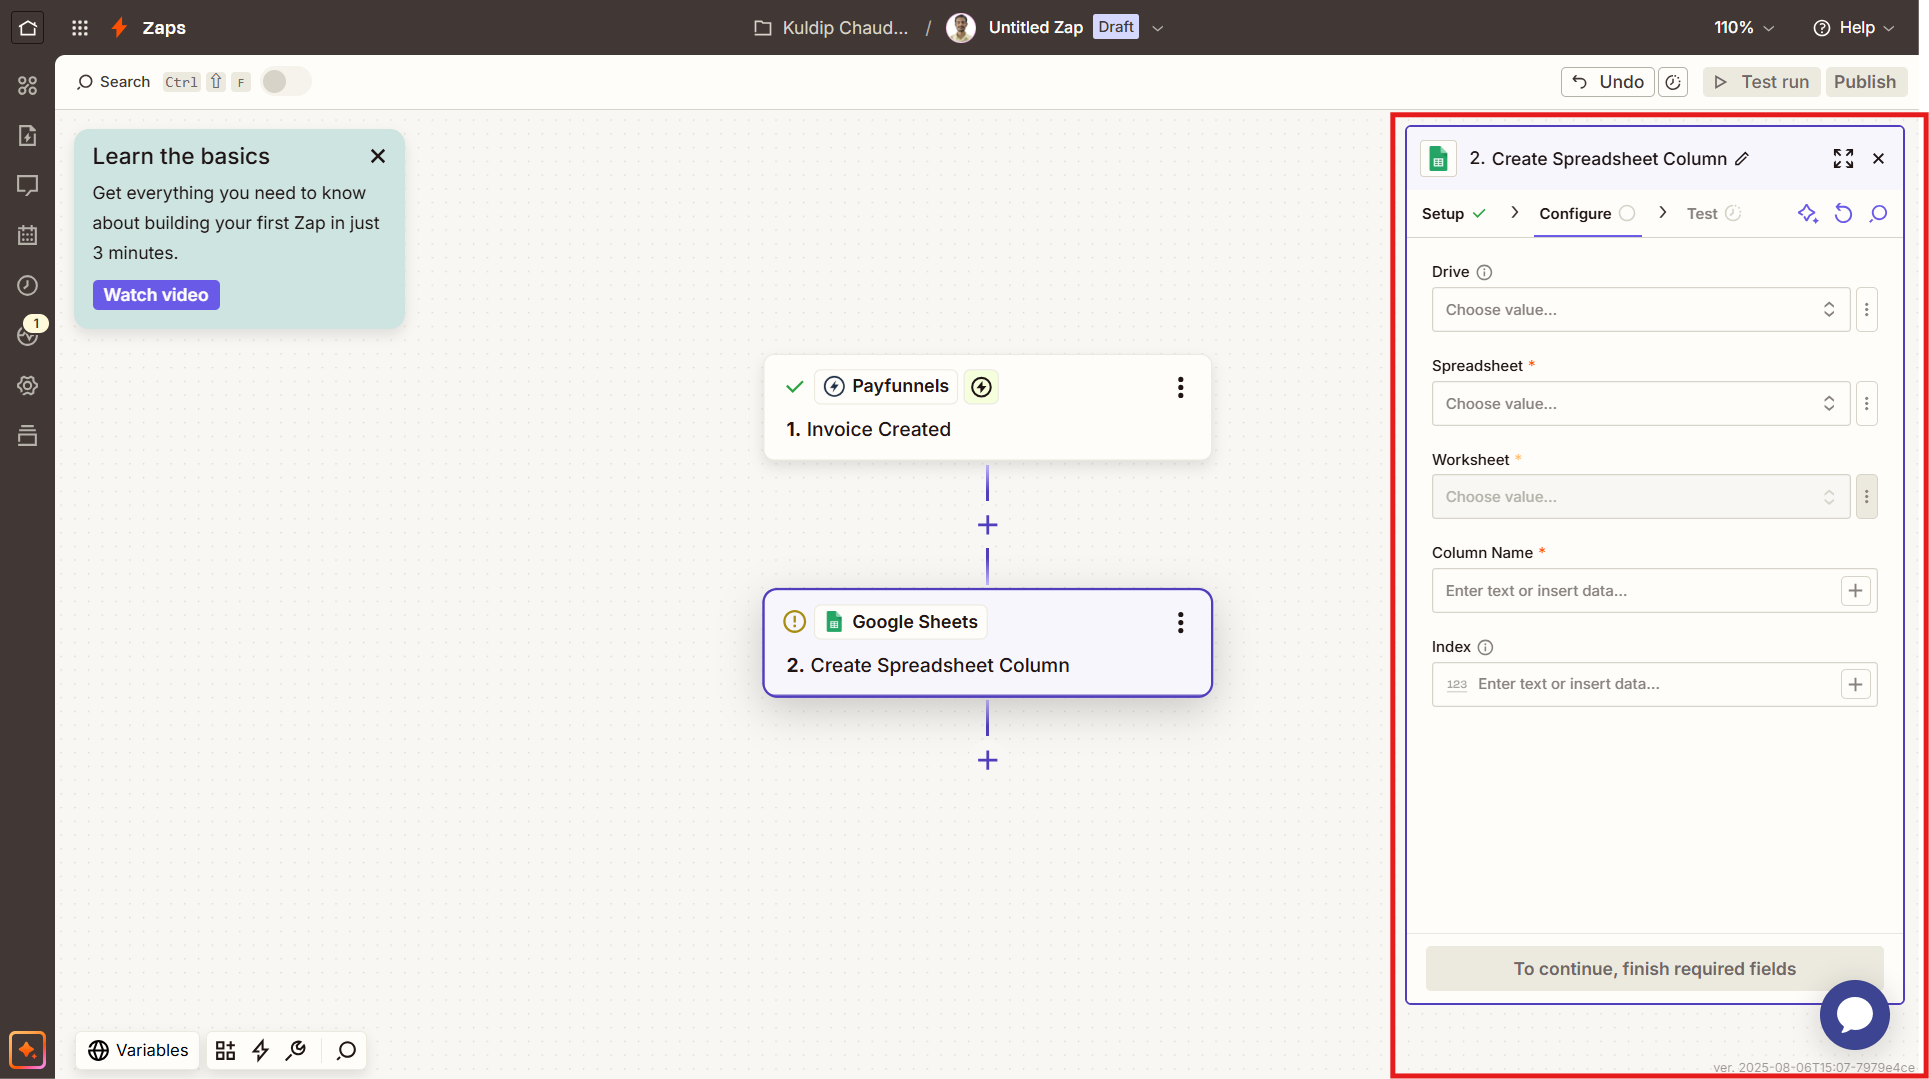The height and width of the screenshot is (1079, 1929).
Task: Dismiss the Learn the basics card
Action: pos(378,156)
